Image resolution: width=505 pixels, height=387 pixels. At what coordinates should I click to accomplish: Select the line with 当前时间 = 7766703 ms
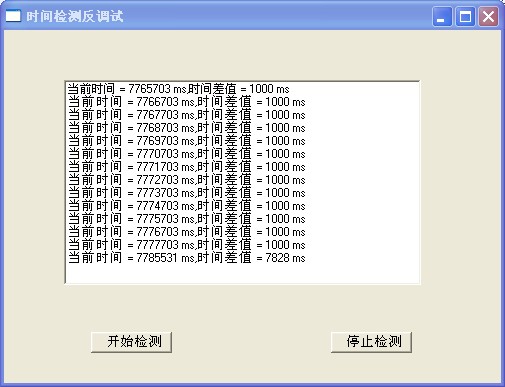pyautogui.click(x=187, y=102)
